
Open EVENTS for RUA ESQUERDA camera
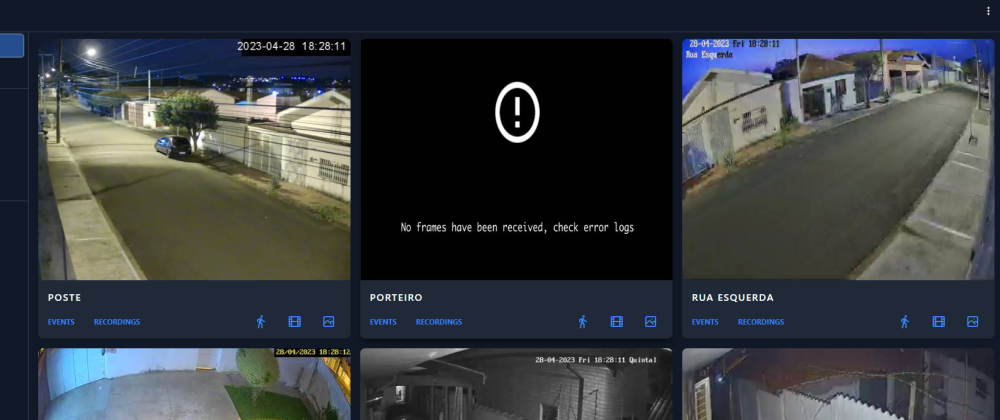click(705, 322)
